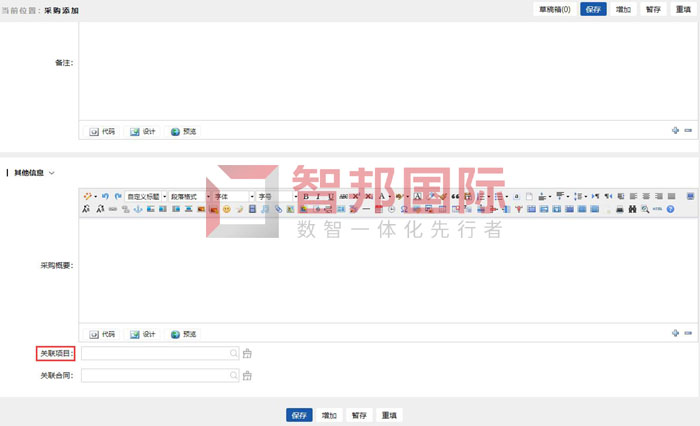Switch 采购概要 editor to 设计 tab
Screen dimensions: 700x426
(x=143, y=333)
